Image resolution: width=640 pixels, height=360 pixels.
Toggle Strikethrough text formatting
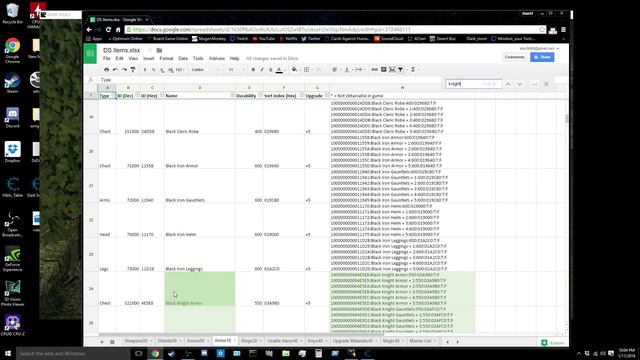[x=270, y=70]
